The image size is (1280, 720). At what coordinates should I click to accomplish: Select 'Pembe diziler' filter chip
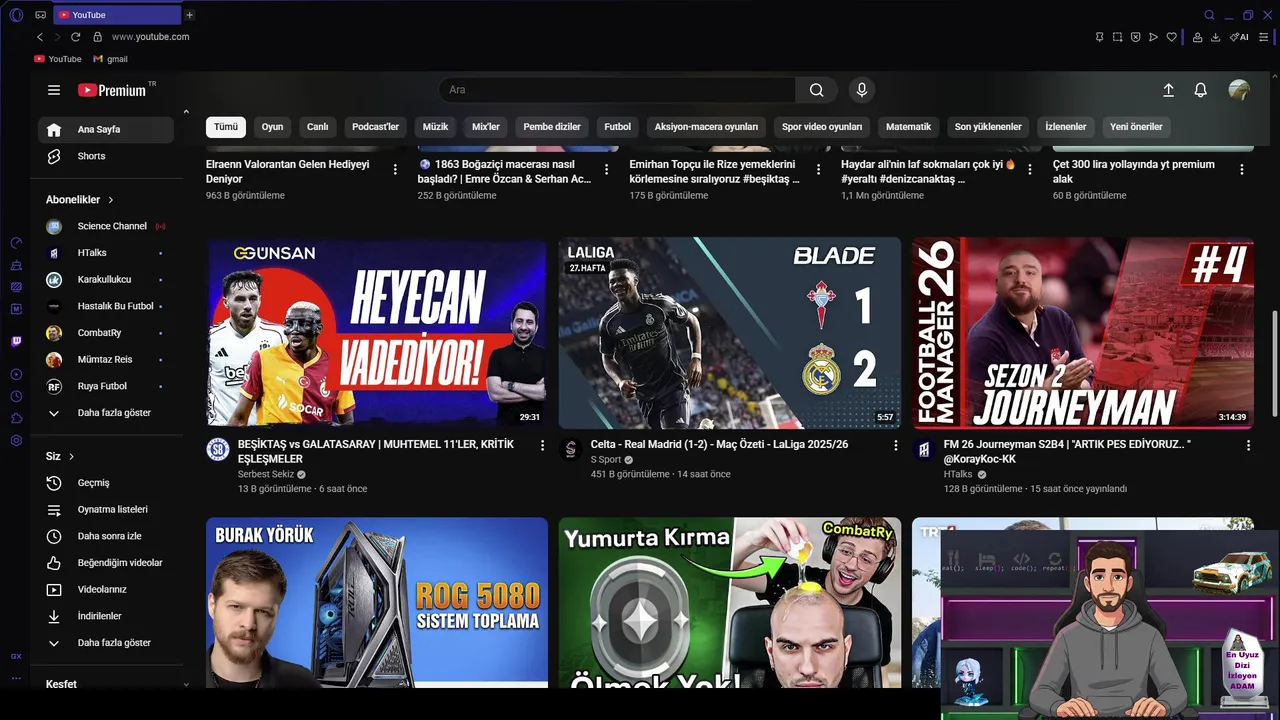coord(552,127)
